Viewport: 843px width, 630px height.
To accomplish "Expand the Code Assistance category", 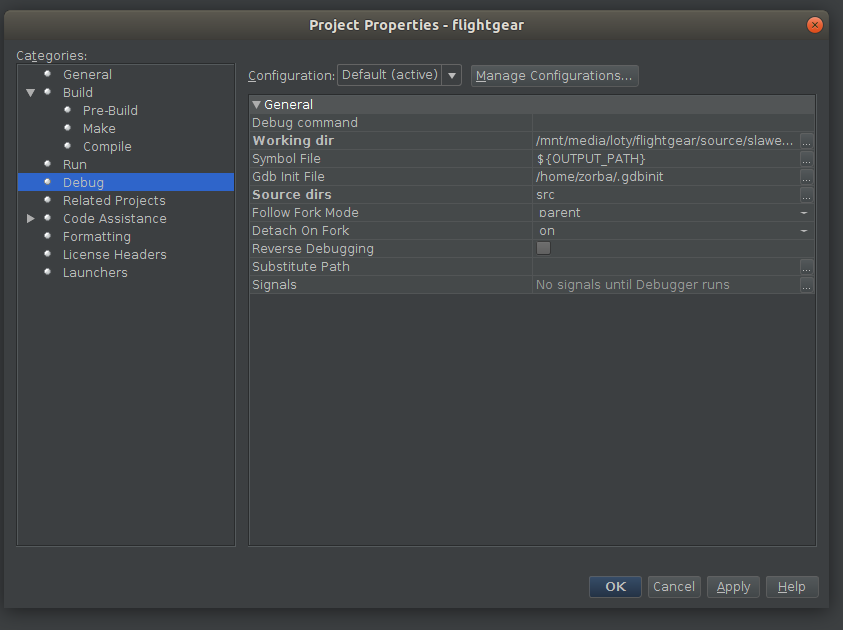I will tap(31, 219).
